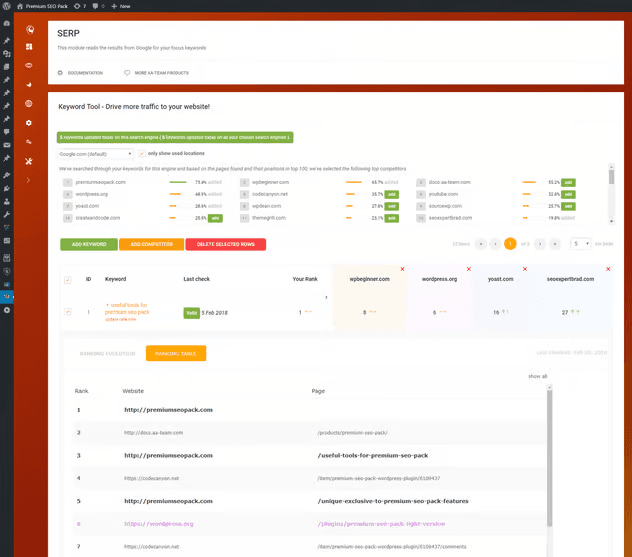Screen dimensions: 632x557
Task: Open the crossed tools icon in orange sidebar
Action: (x=29, y=161)
